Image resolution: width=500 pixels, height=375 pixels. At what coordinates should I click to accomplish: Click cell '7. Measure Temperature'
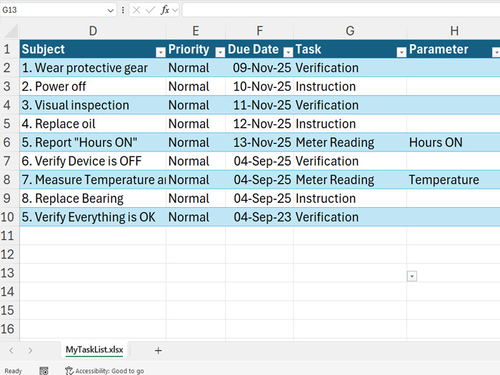coord(93,180)
